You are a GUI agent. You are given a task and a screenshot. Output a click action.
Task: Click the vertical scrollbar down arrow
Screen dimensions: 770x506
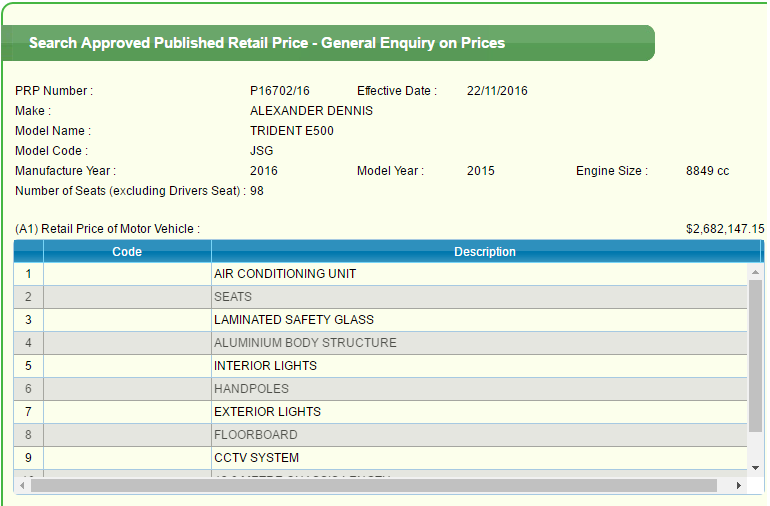click(x=755, y=467)
